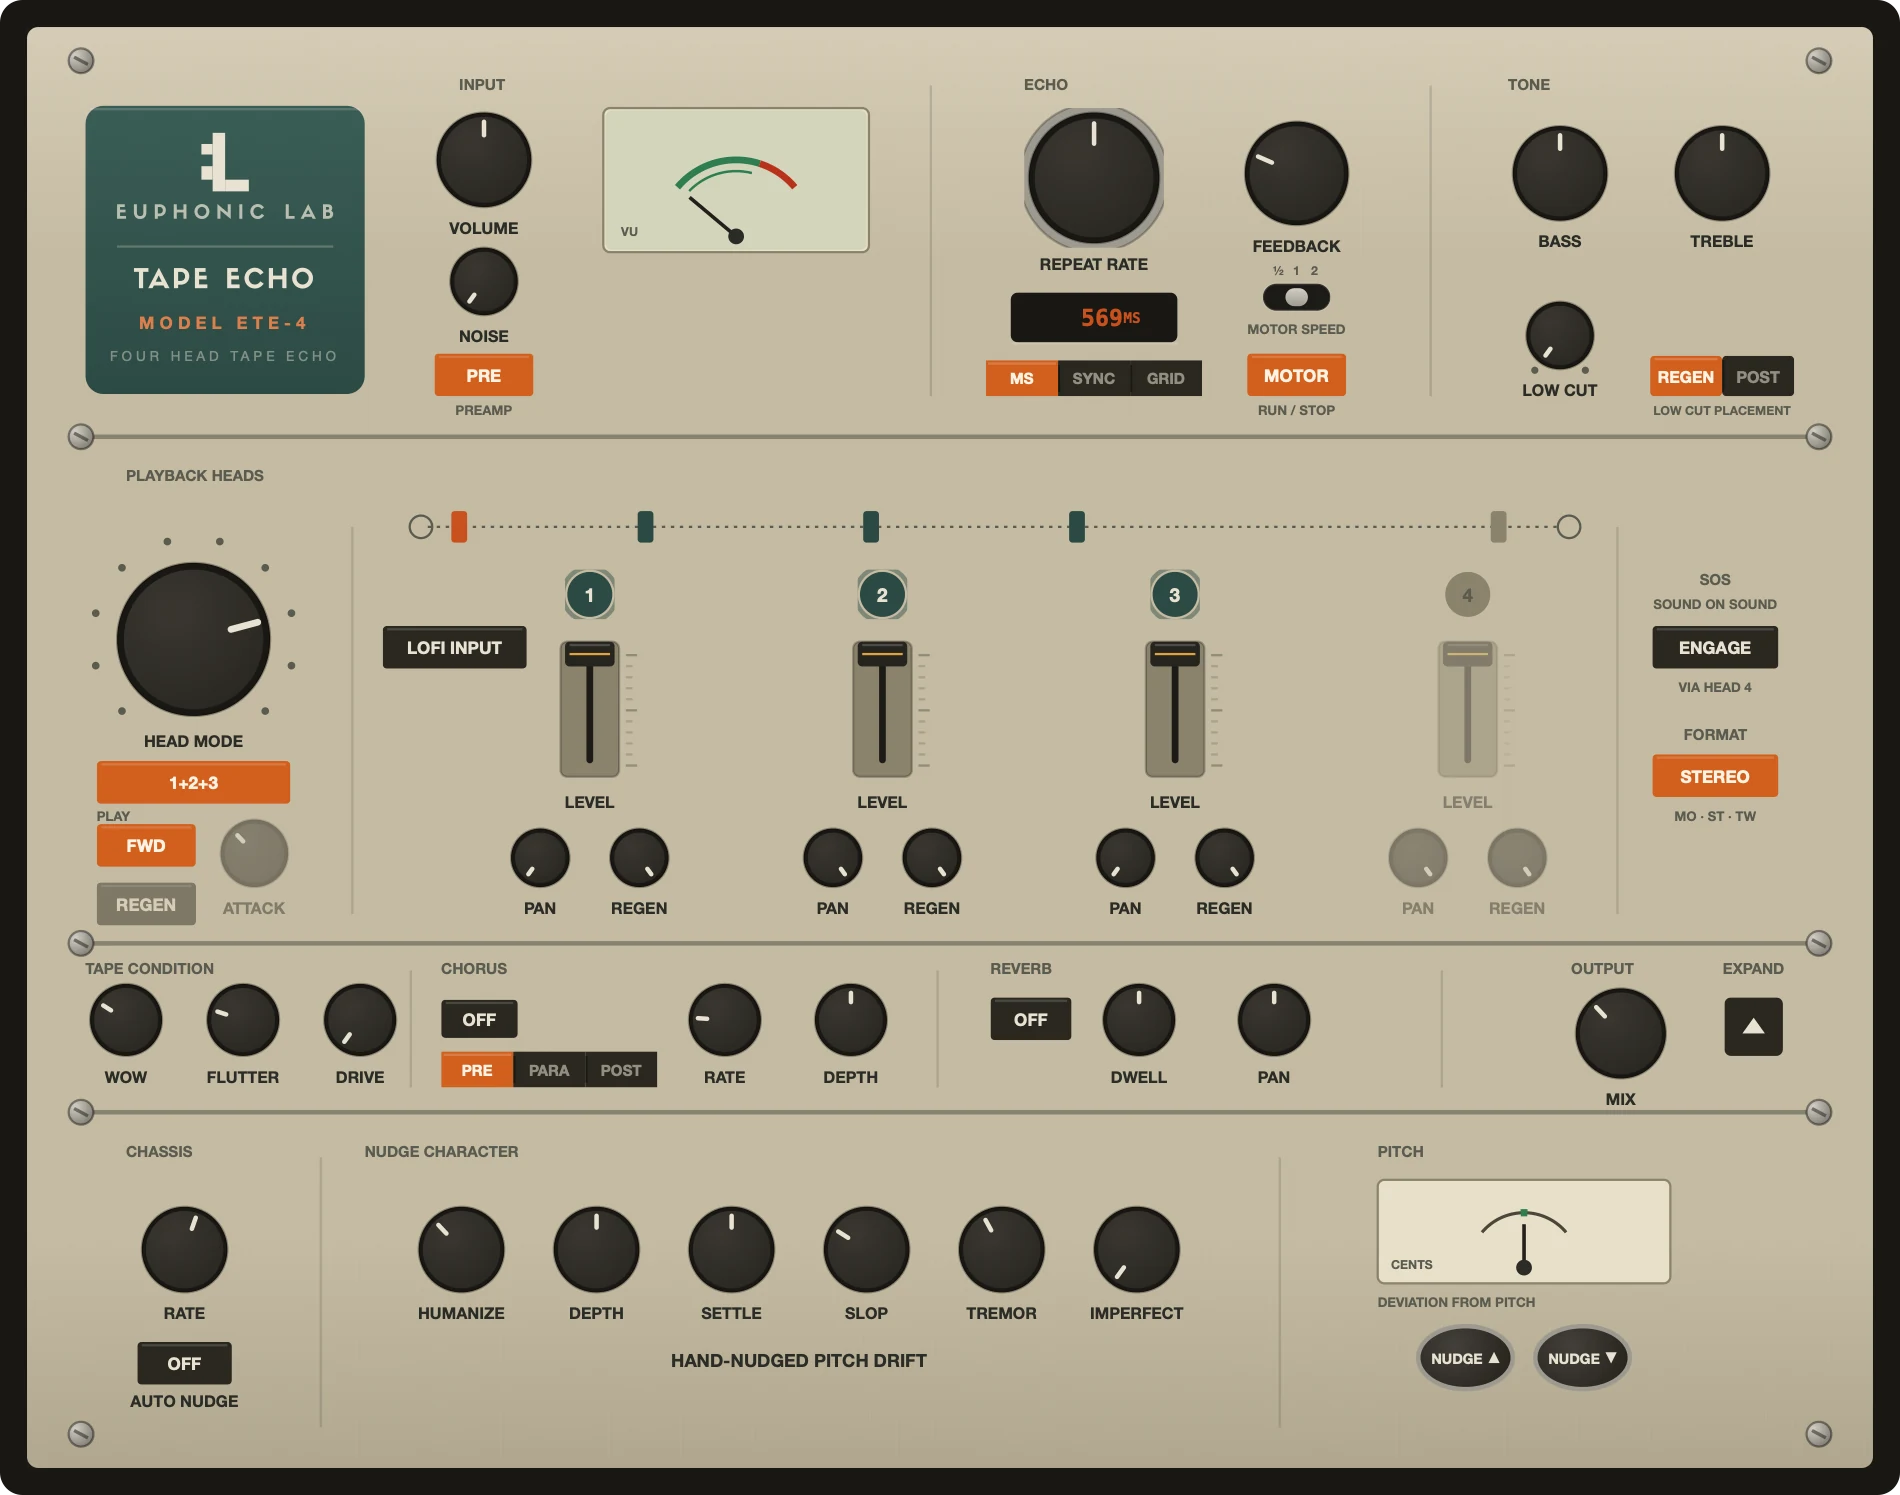Click the Imperfect knob
Viewport: 1900px width, 1495px height.
[1136, 1249]
